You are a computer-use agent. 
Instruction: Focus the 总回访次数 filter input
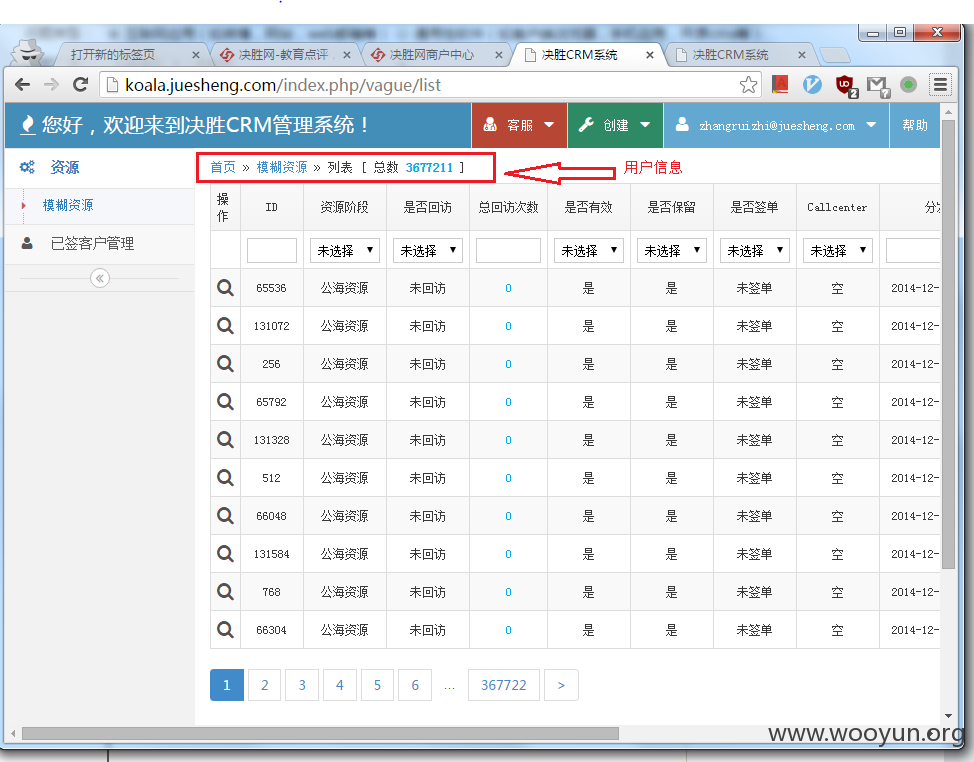(x=508, y=250)
